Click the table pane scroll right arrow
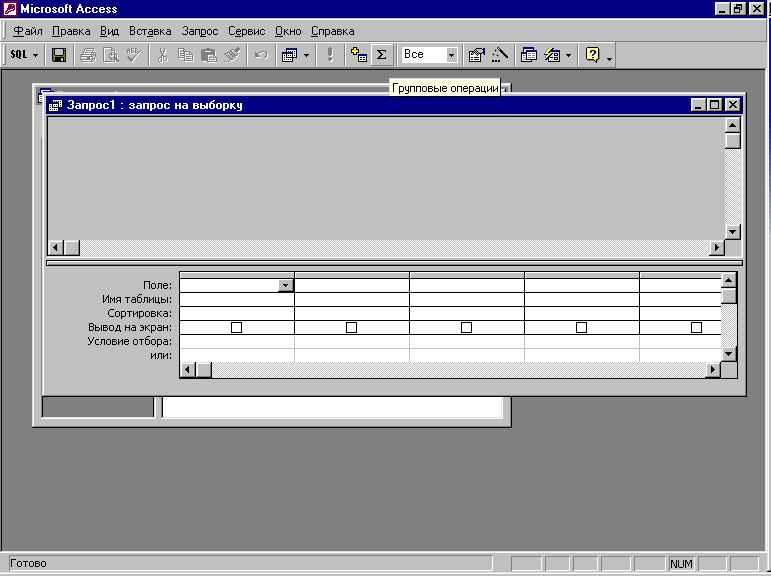771x576 pixels. point(717,247)
